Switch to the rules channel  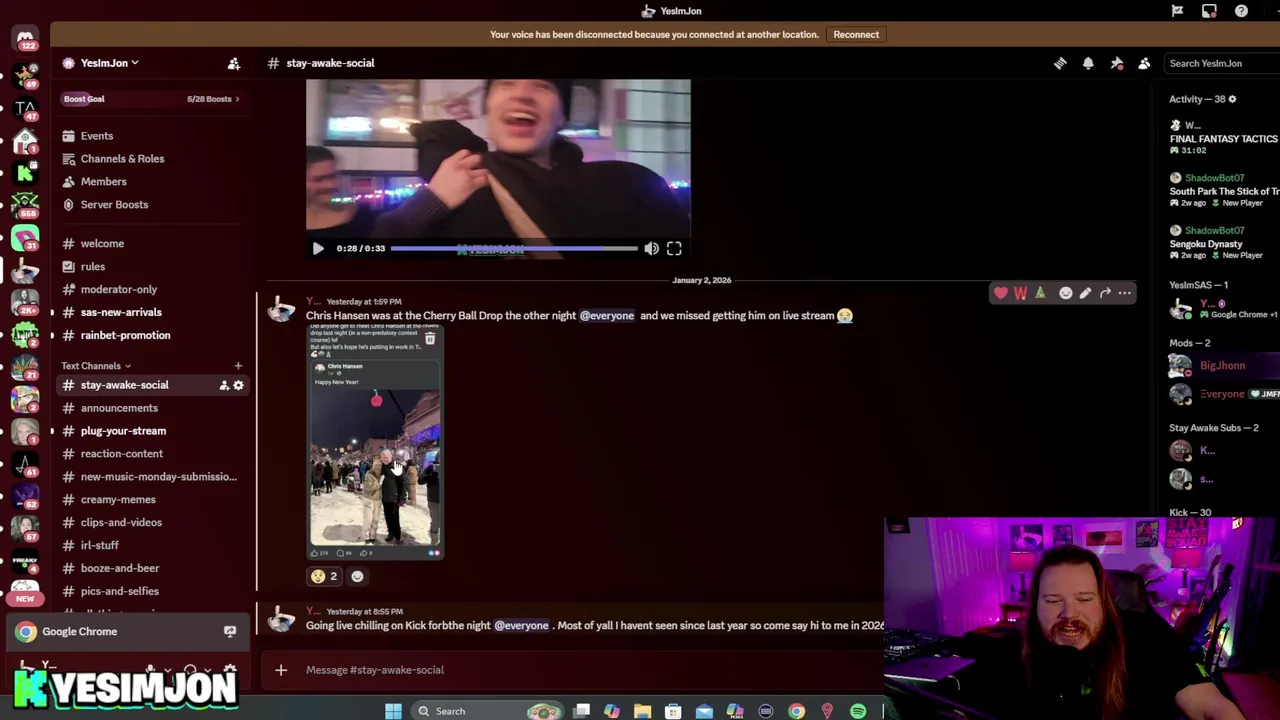pyautogui.click(x=92, y=267)
